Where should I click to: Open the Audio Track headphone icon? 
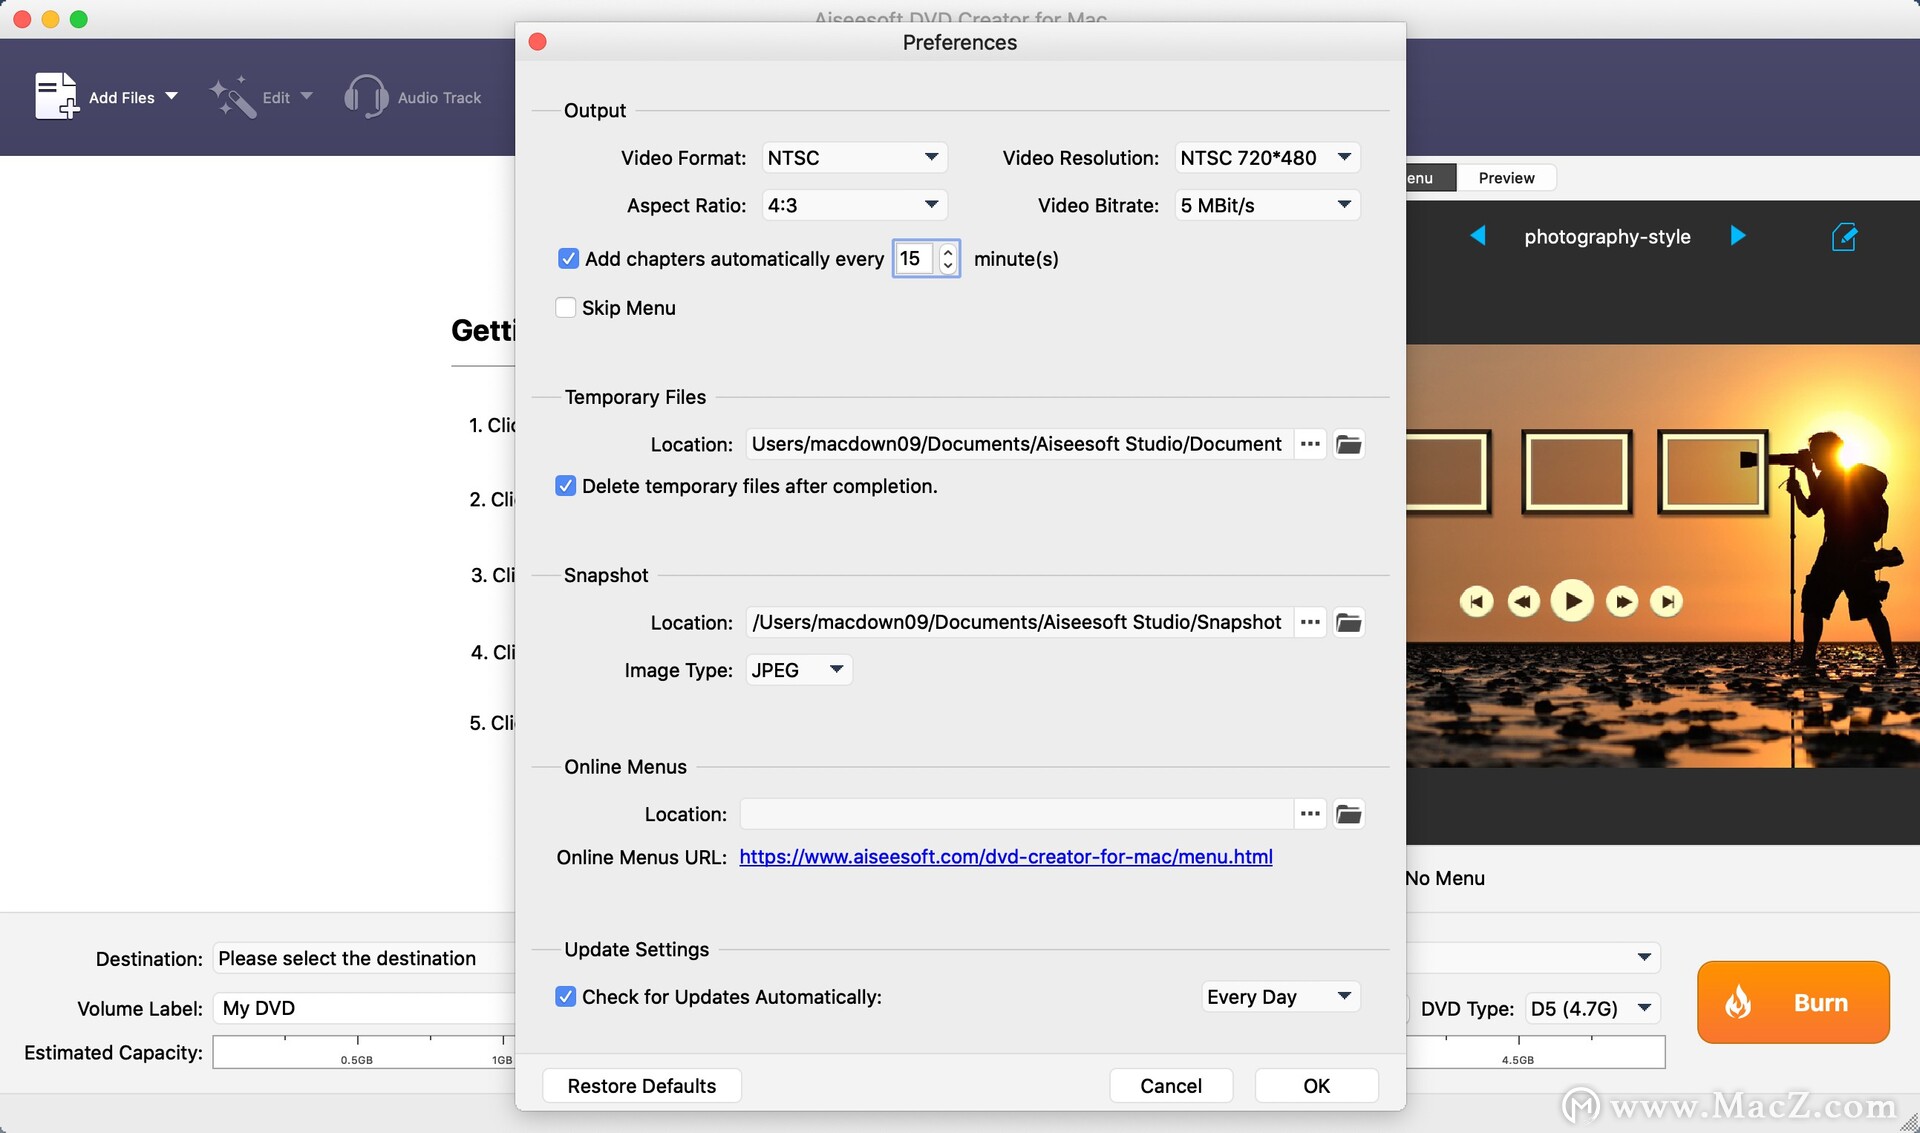(x=365, y=97)
